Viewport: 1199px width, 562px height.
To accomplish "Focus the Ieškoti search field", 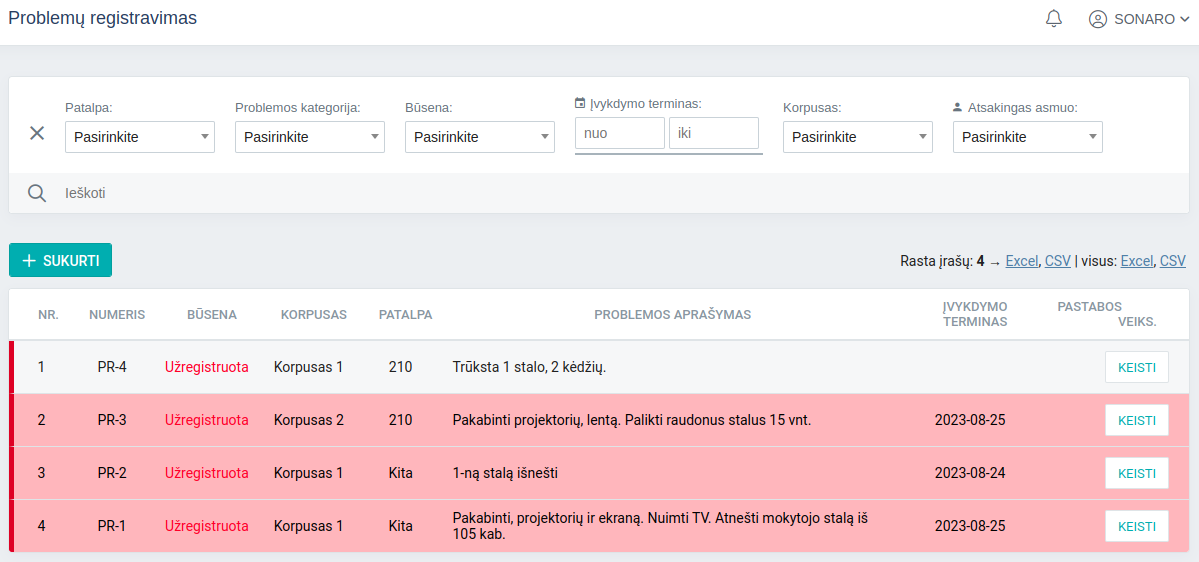I will tap(400, 193).
